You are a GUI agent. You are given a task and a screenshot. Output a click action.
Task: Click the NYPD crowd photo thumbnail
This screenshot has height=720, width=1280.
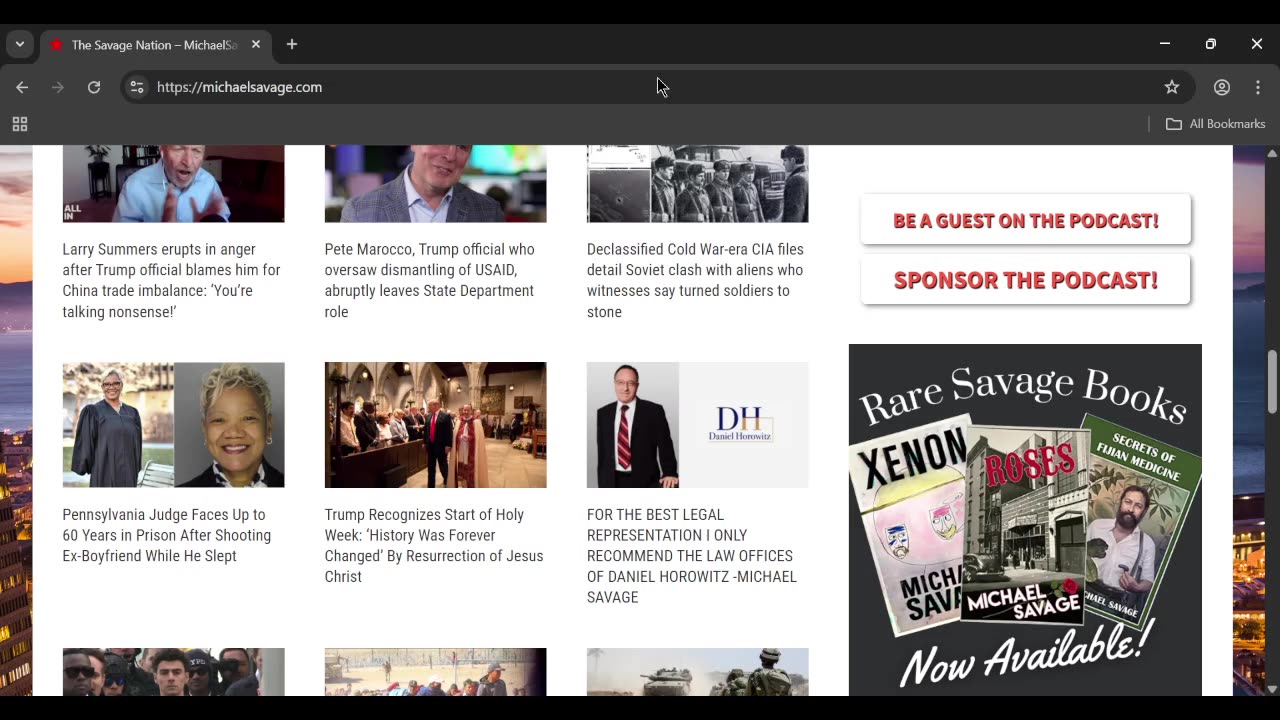173,672
